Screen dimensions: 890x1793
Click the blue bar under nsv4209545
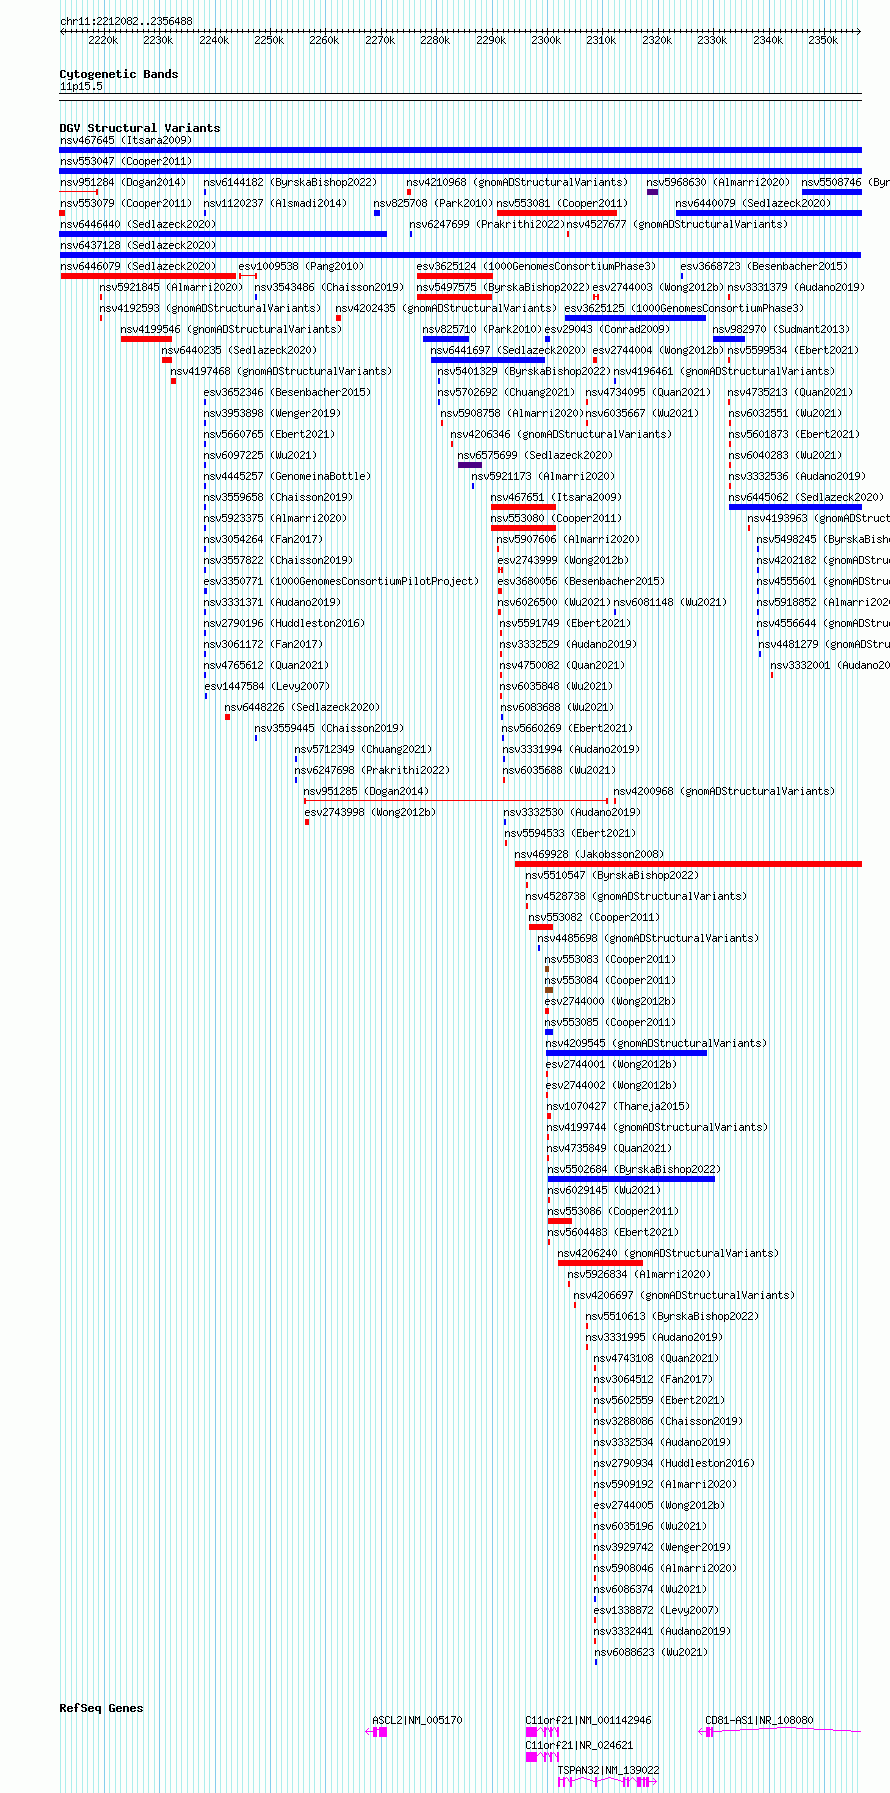pyautogui.click(x=626, y=1053)
